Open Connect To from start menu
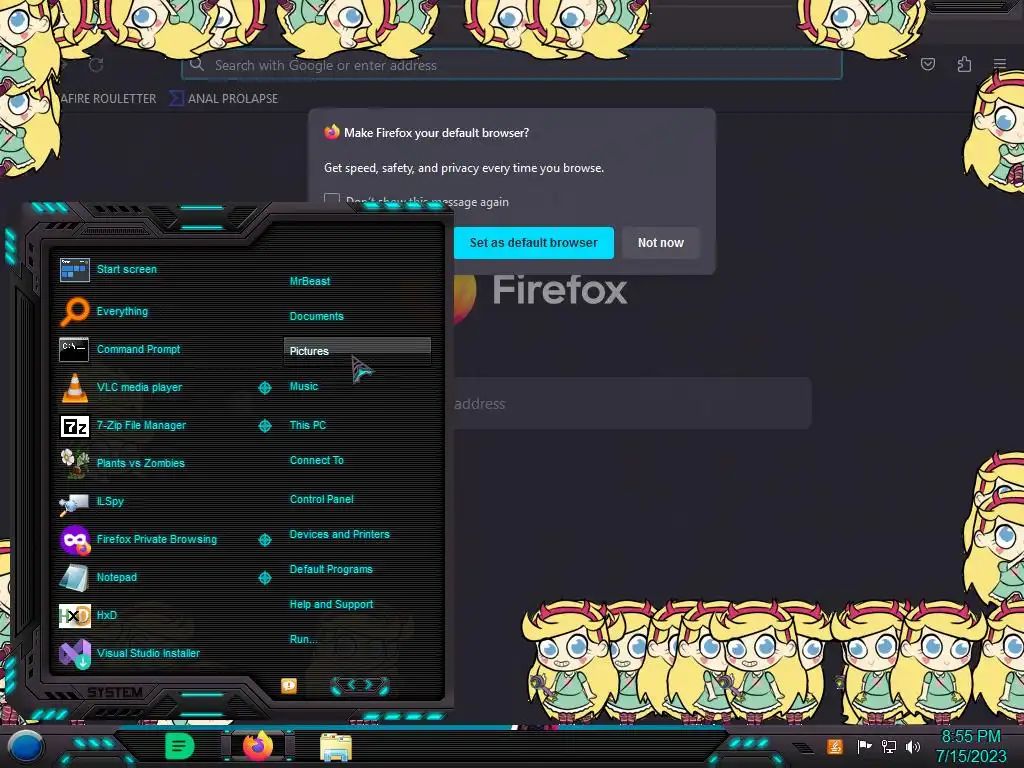Viewport: 1024px width, 768px height. pyautogui.click(x=317, y=460)
